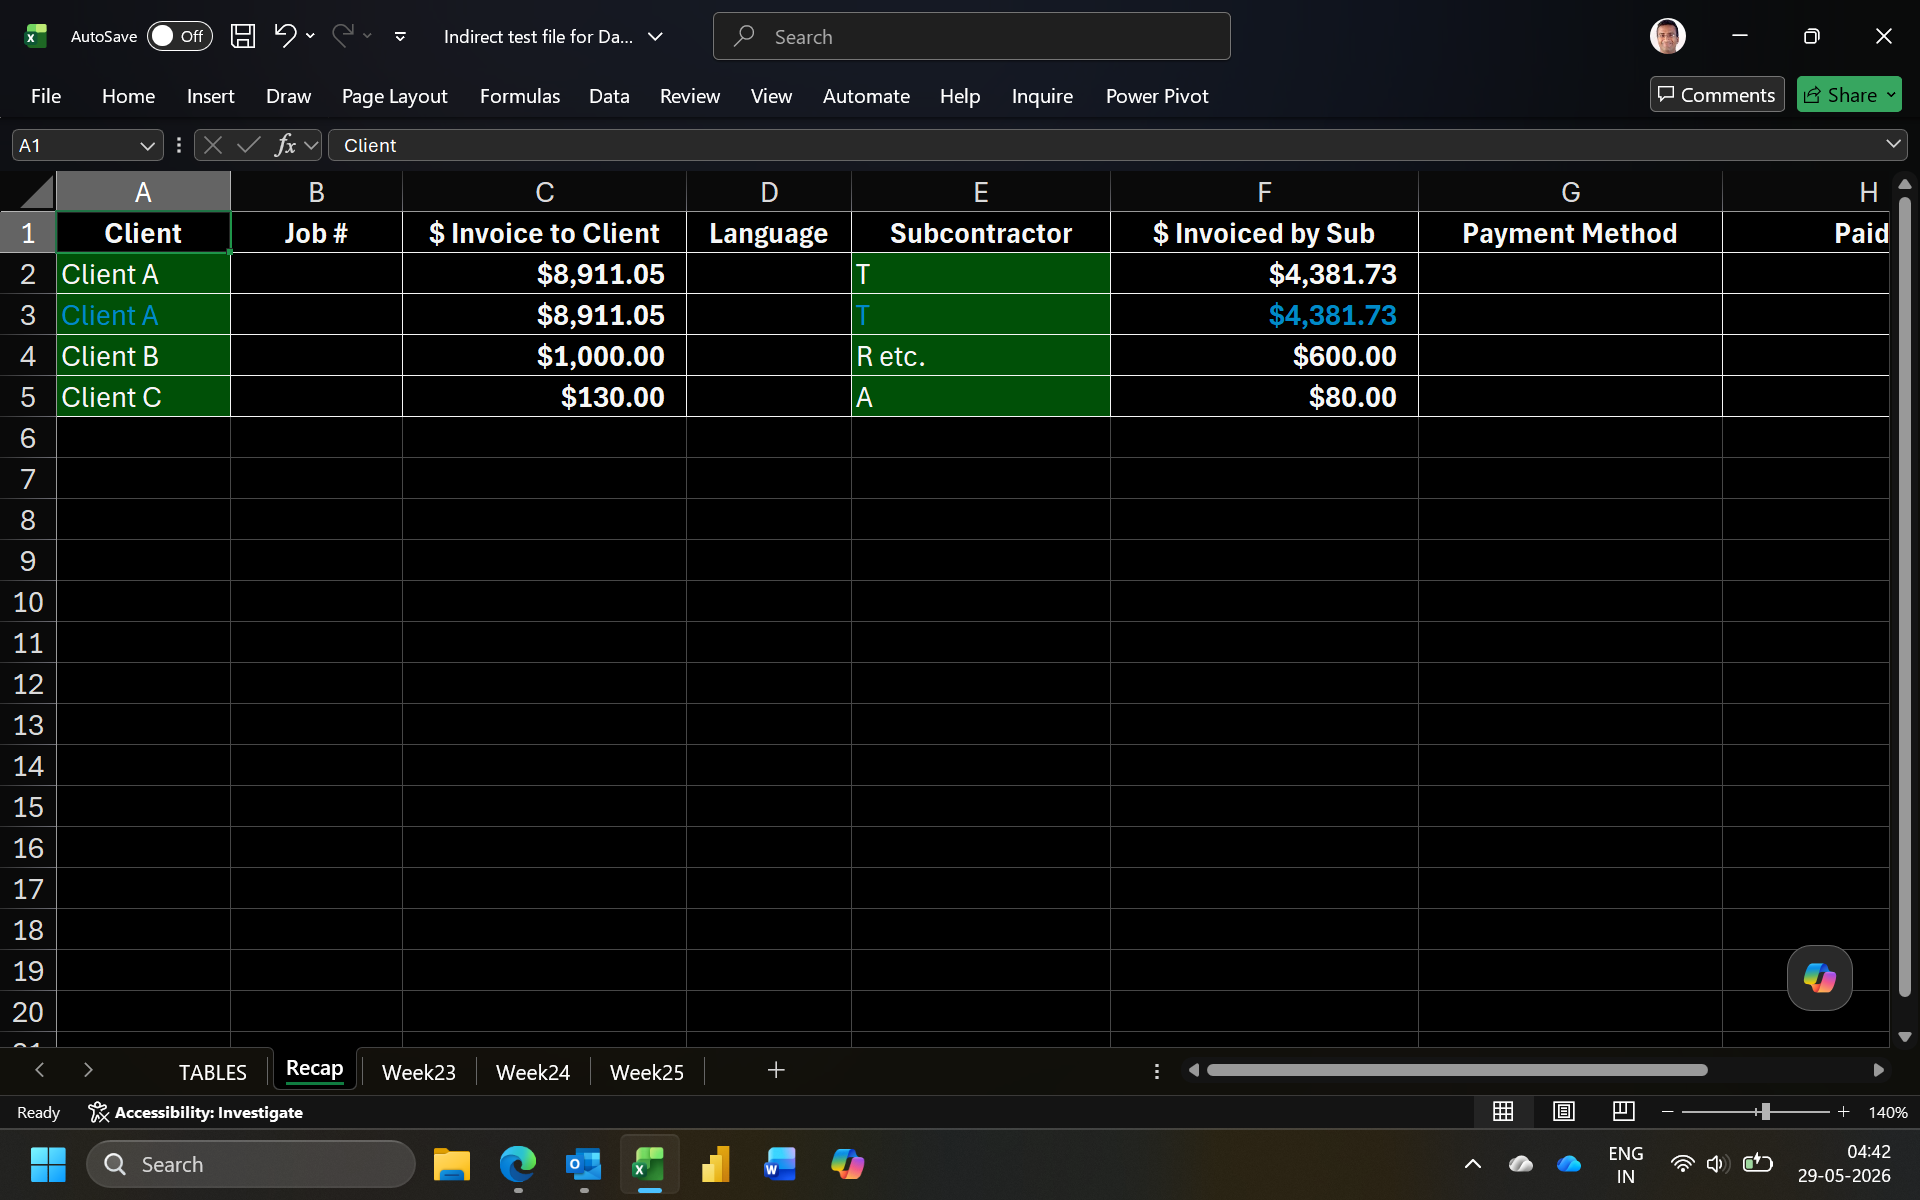Select cell with R etc. subcontractor

pos(980,356)
